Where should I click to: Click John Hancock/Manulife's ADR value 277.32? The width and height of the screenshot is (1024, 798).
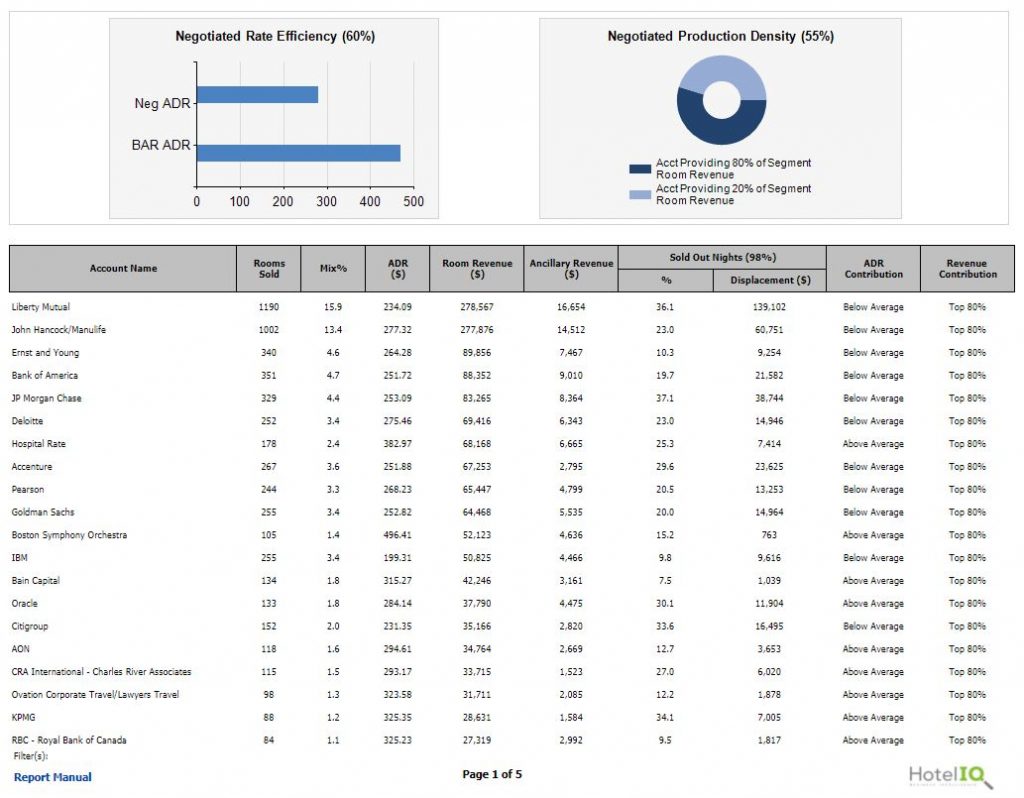(398, 330)
